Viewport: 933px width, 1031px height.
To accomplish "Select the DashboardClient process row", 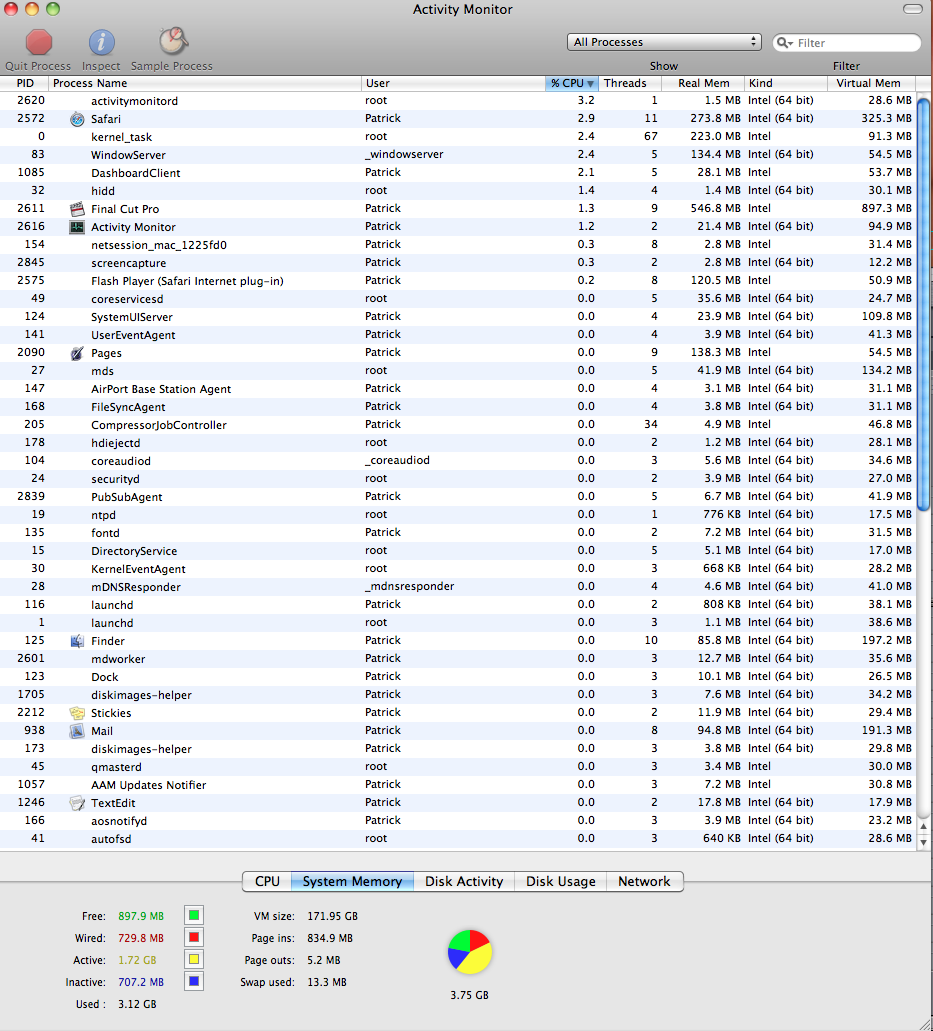I will pyautogui.click(x=458, y=173).
